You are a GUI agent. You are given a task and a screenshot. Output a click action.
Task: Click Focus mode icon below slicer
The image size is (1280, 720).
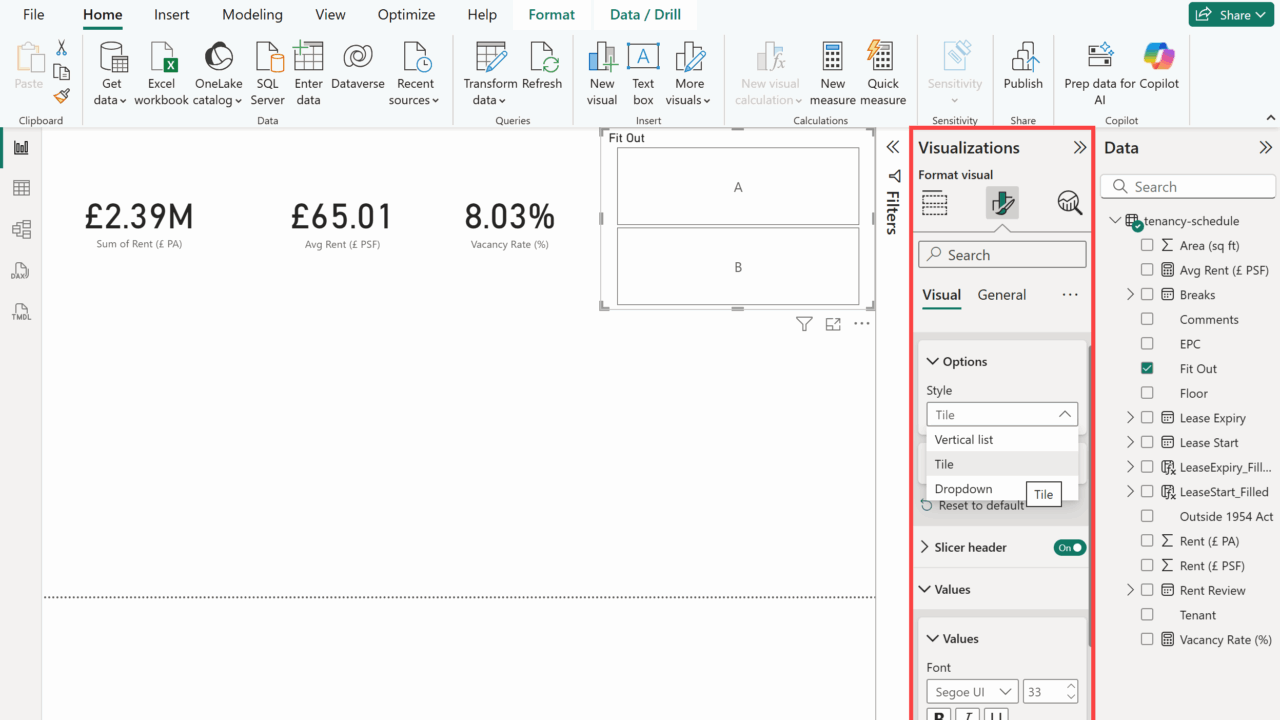click(x=833, y=324)
